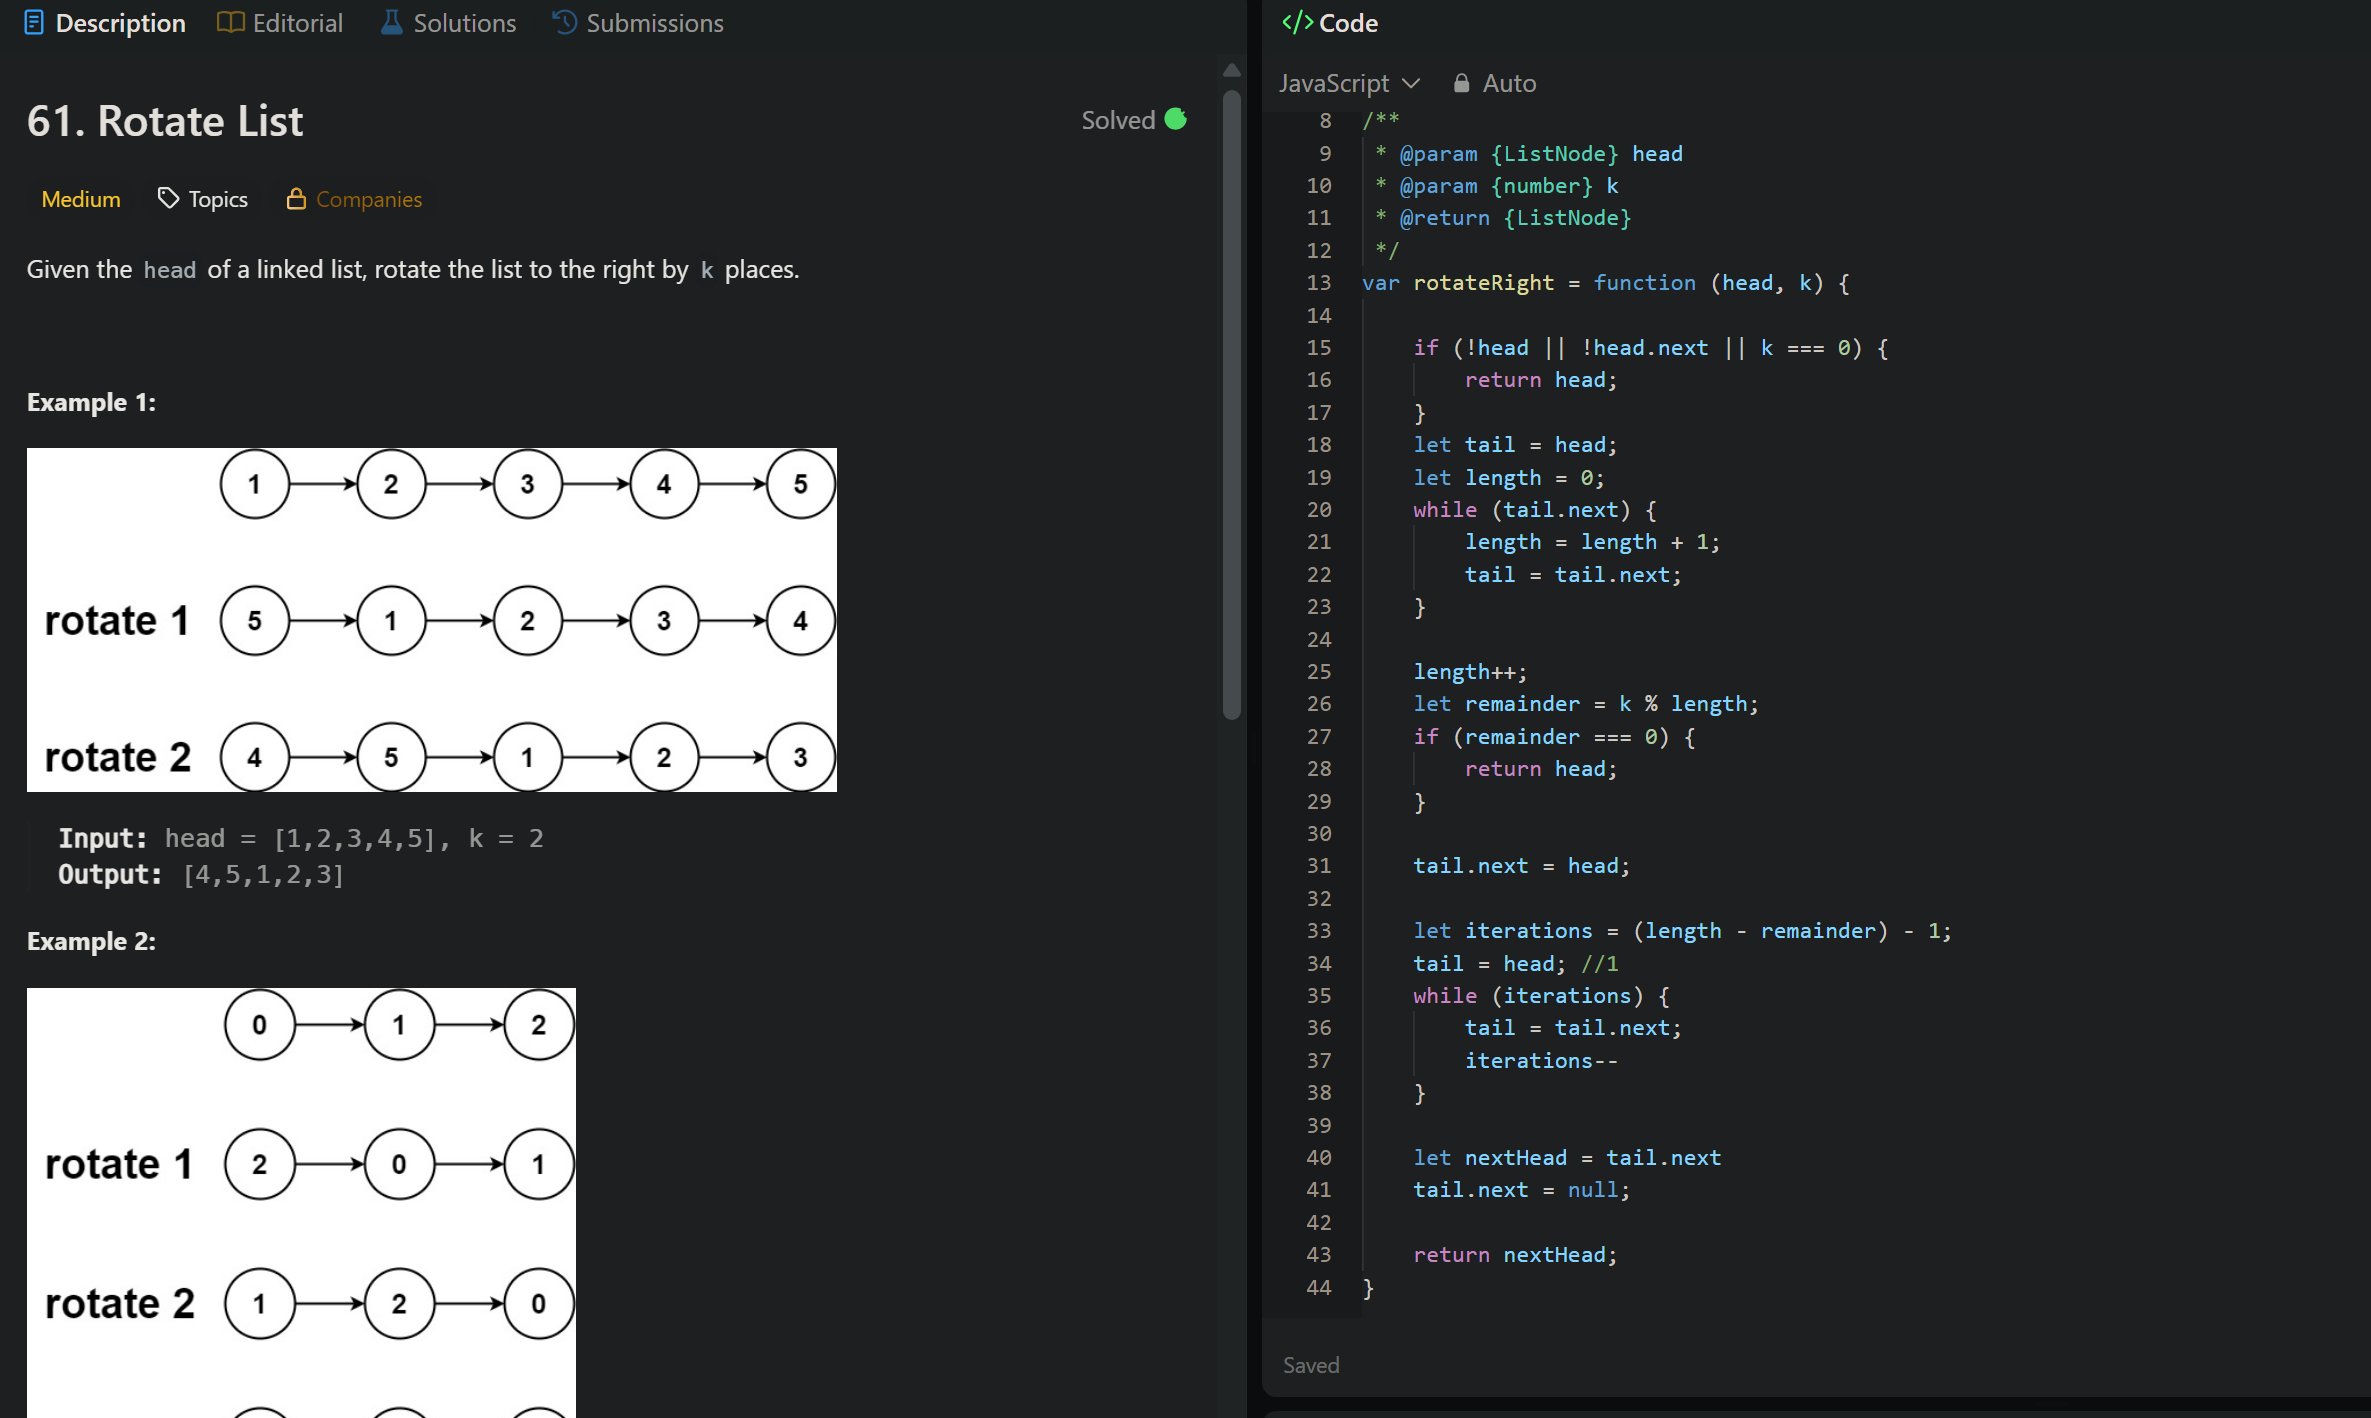The width and height of the screenshot is (2371, 1418).
Task: Click the Companies lock icon
Action: [x=296, y=199]
